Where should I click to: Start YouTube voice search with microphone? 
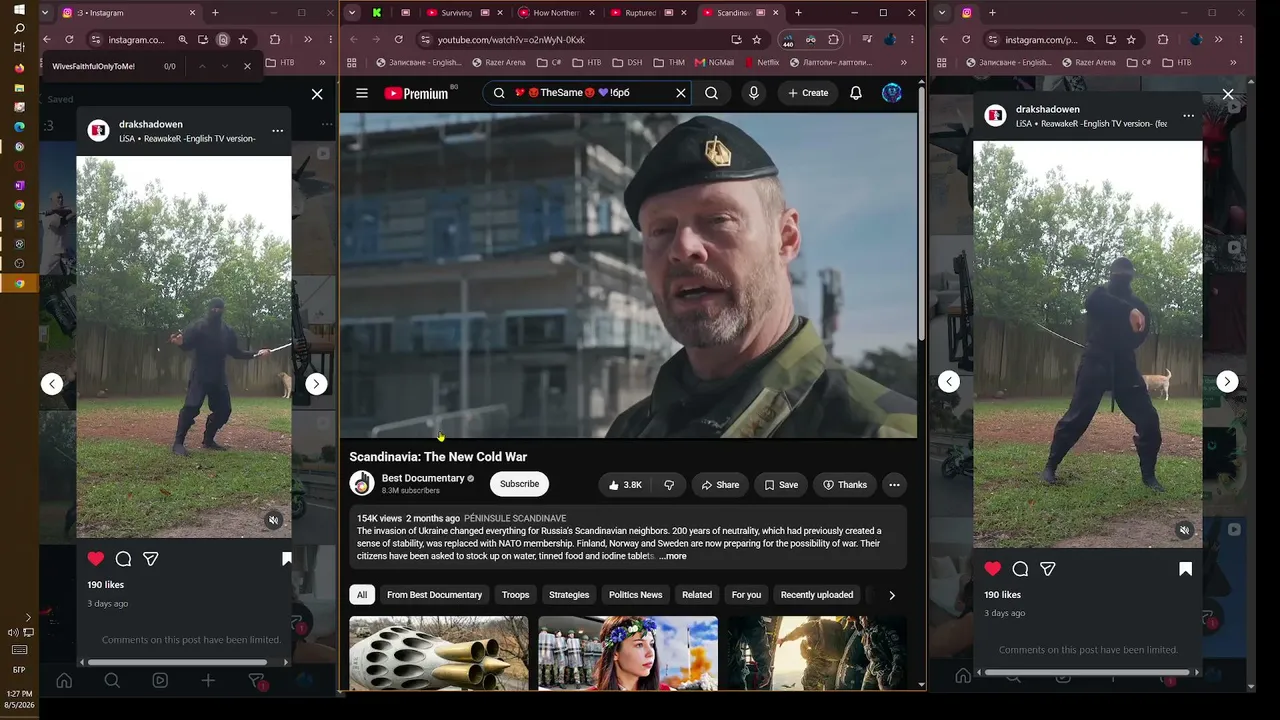754,93
